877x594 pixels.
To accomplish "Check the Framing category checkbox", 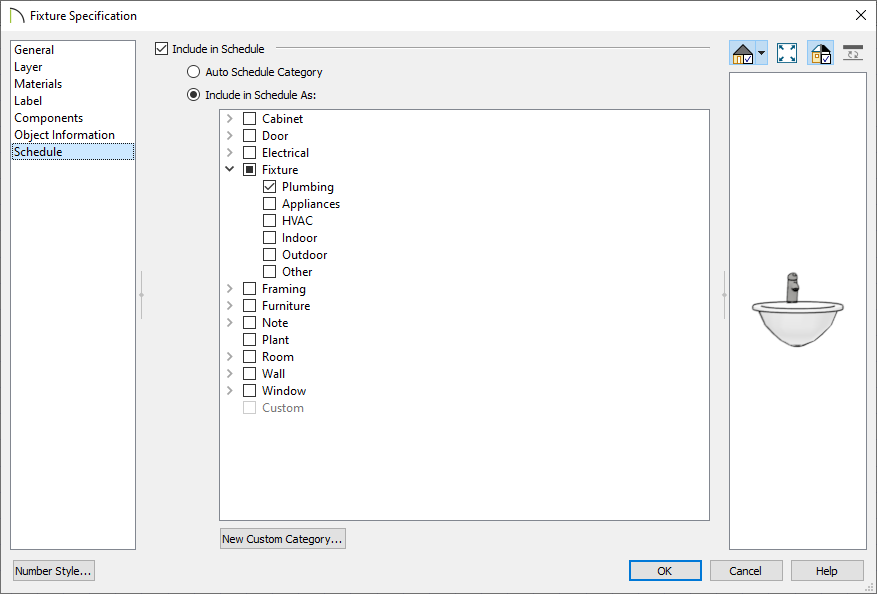I will tap(249, 289).
